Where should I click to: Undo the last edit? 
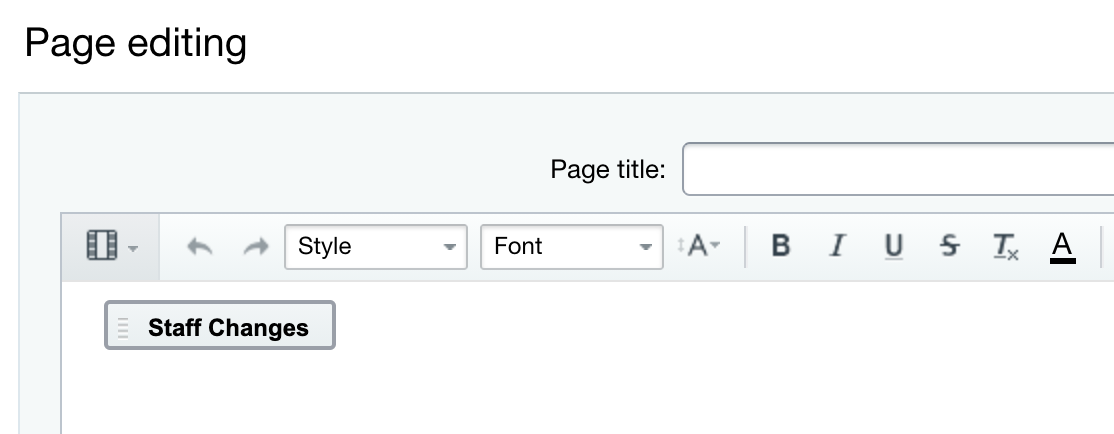200,246
